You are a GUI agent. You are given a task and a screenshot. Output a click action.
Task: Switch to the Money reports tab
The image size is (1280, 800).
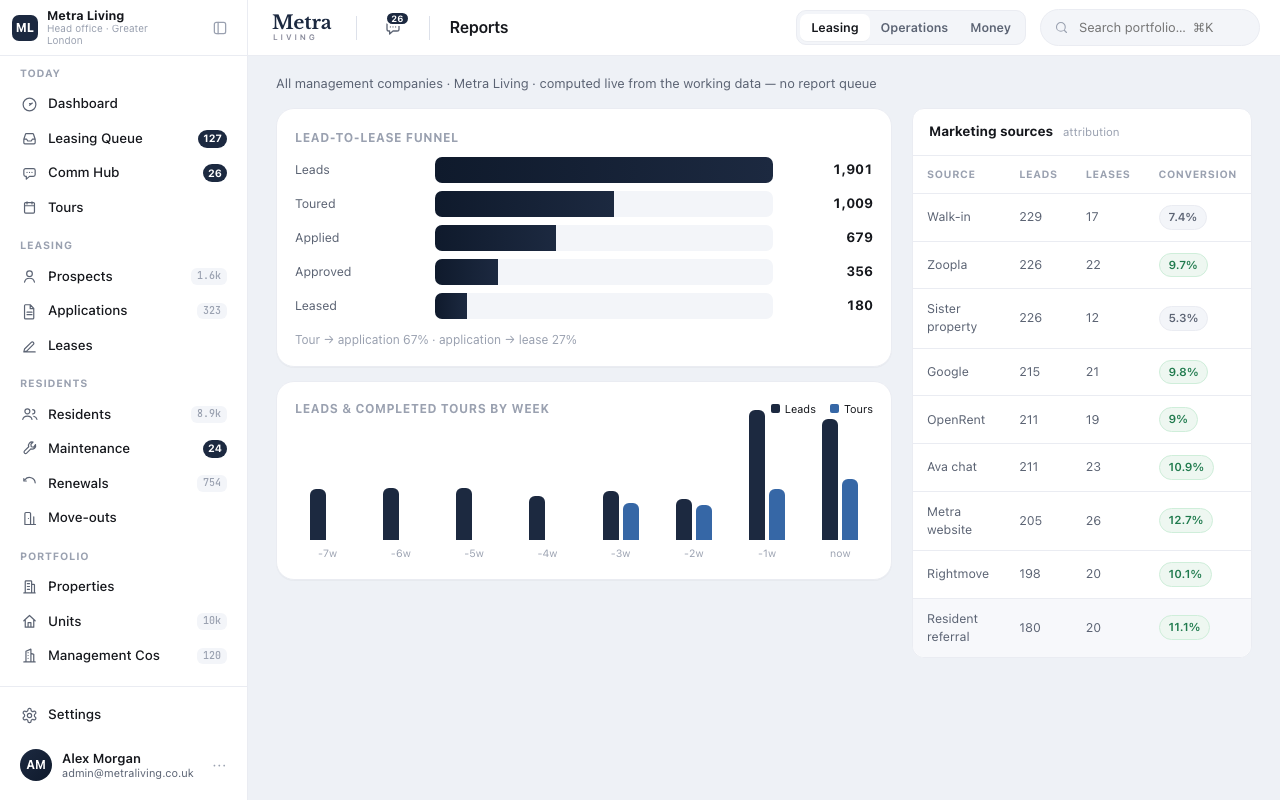pyautogui.click(x=990, y=28)
